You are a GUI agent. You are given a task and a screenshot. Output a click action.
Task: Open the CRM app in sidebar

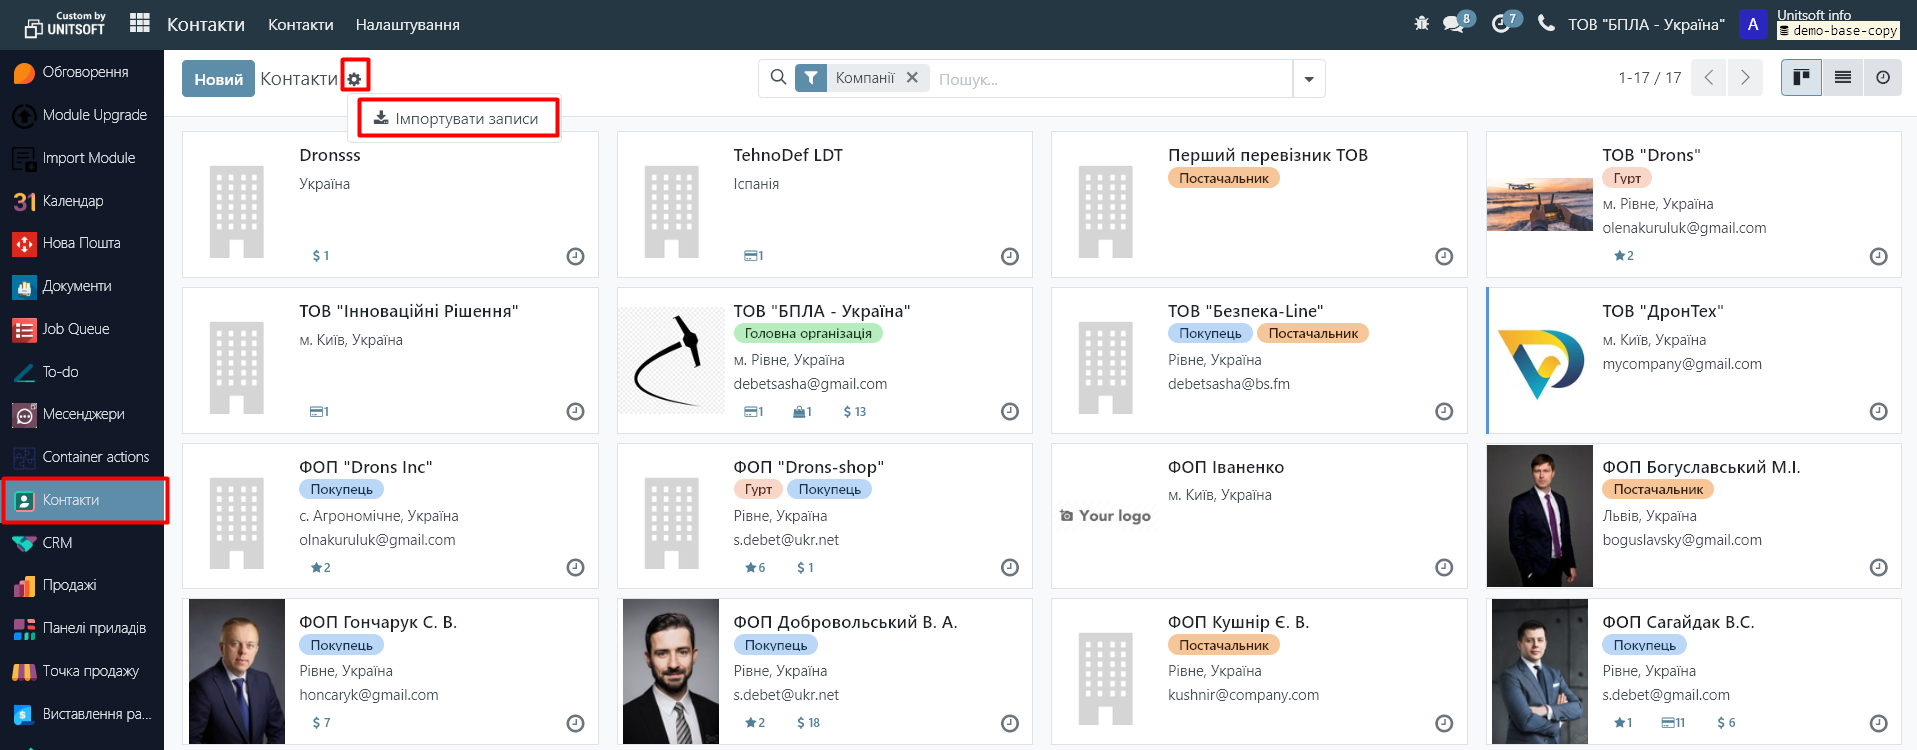click(57, 543)
